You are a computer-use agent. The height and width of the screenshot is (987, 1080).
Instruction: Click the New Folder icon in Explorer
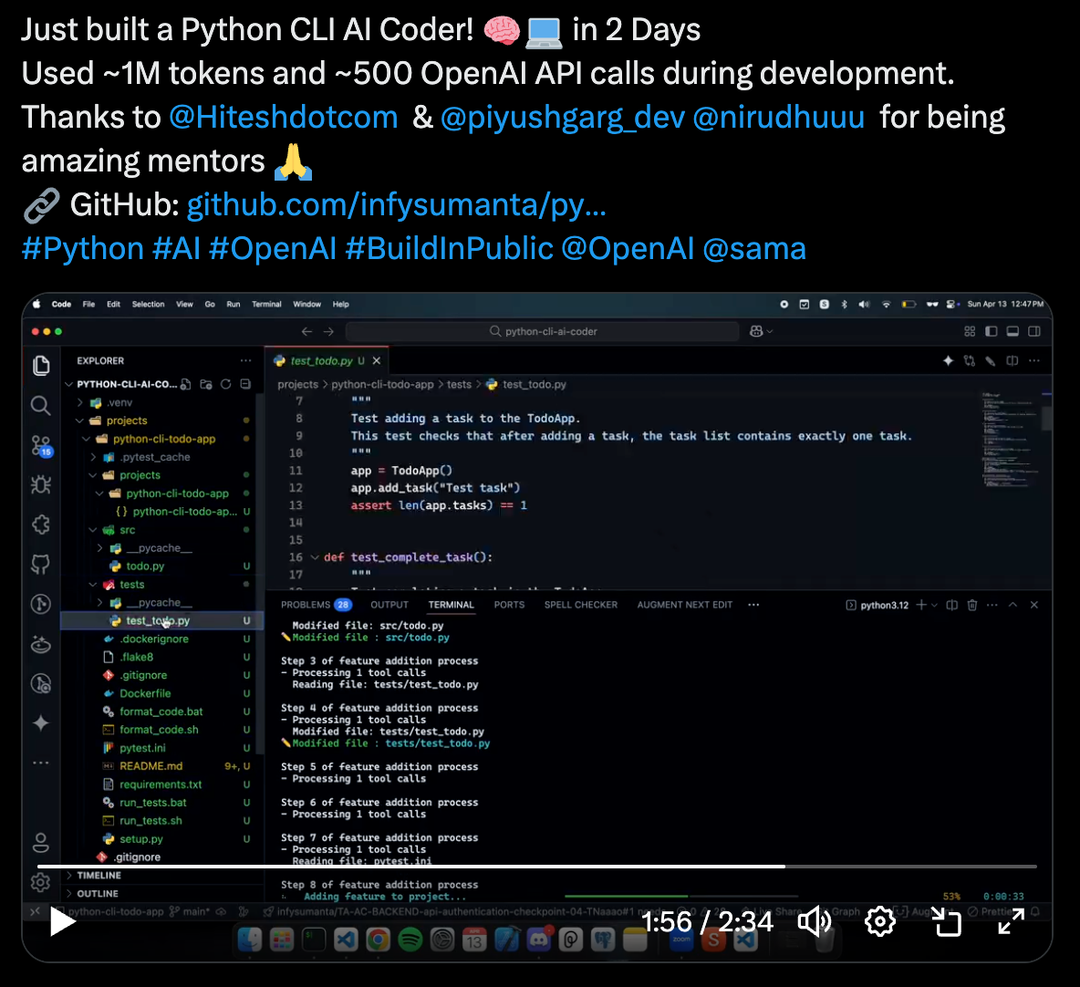pos(206,383)
